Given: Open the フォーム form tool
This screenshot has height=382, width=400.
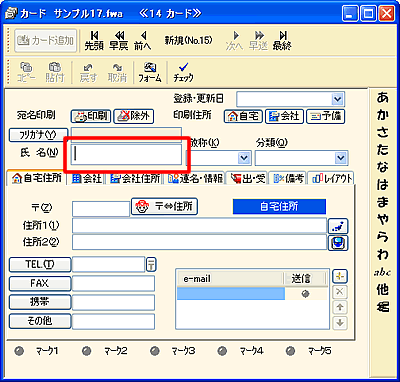Looking at the screenshot, I should (150, 72).
